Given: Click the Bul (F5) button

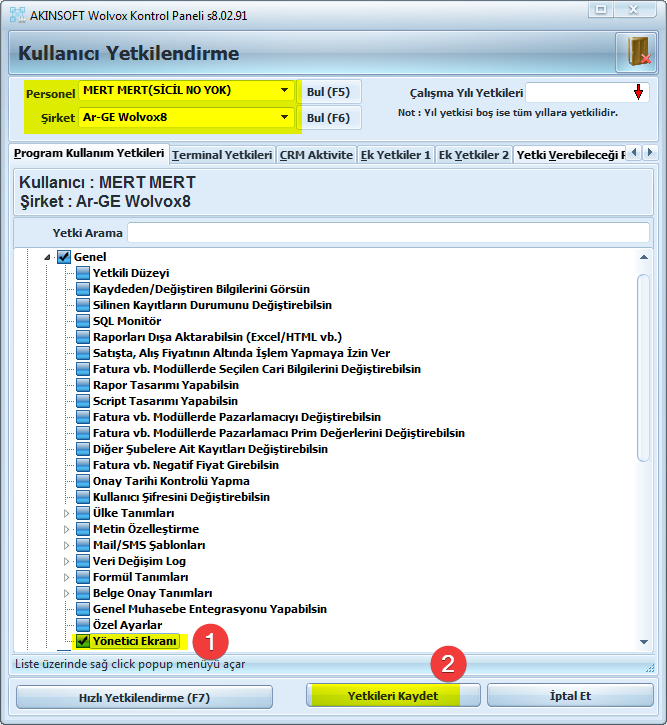Looking at the screenshot, I should [x=328, y=92].
